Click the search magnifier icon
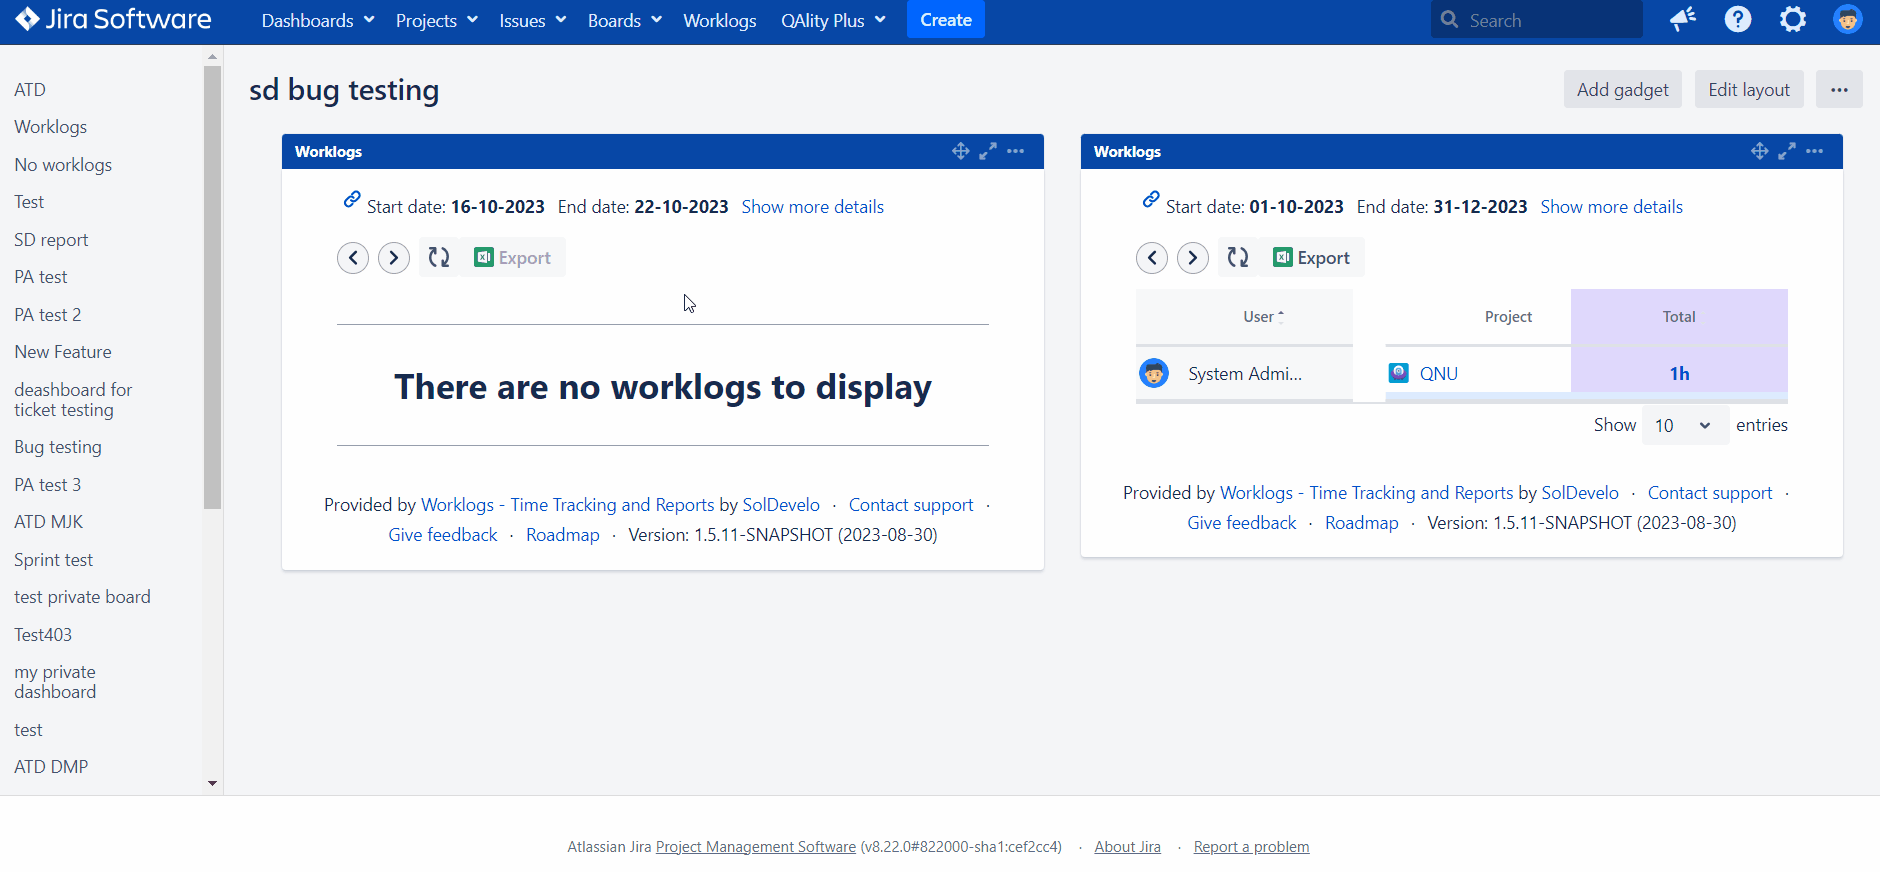Image resolution: width=1880 pixels, height=872 pixels. tap(1449, 19)
